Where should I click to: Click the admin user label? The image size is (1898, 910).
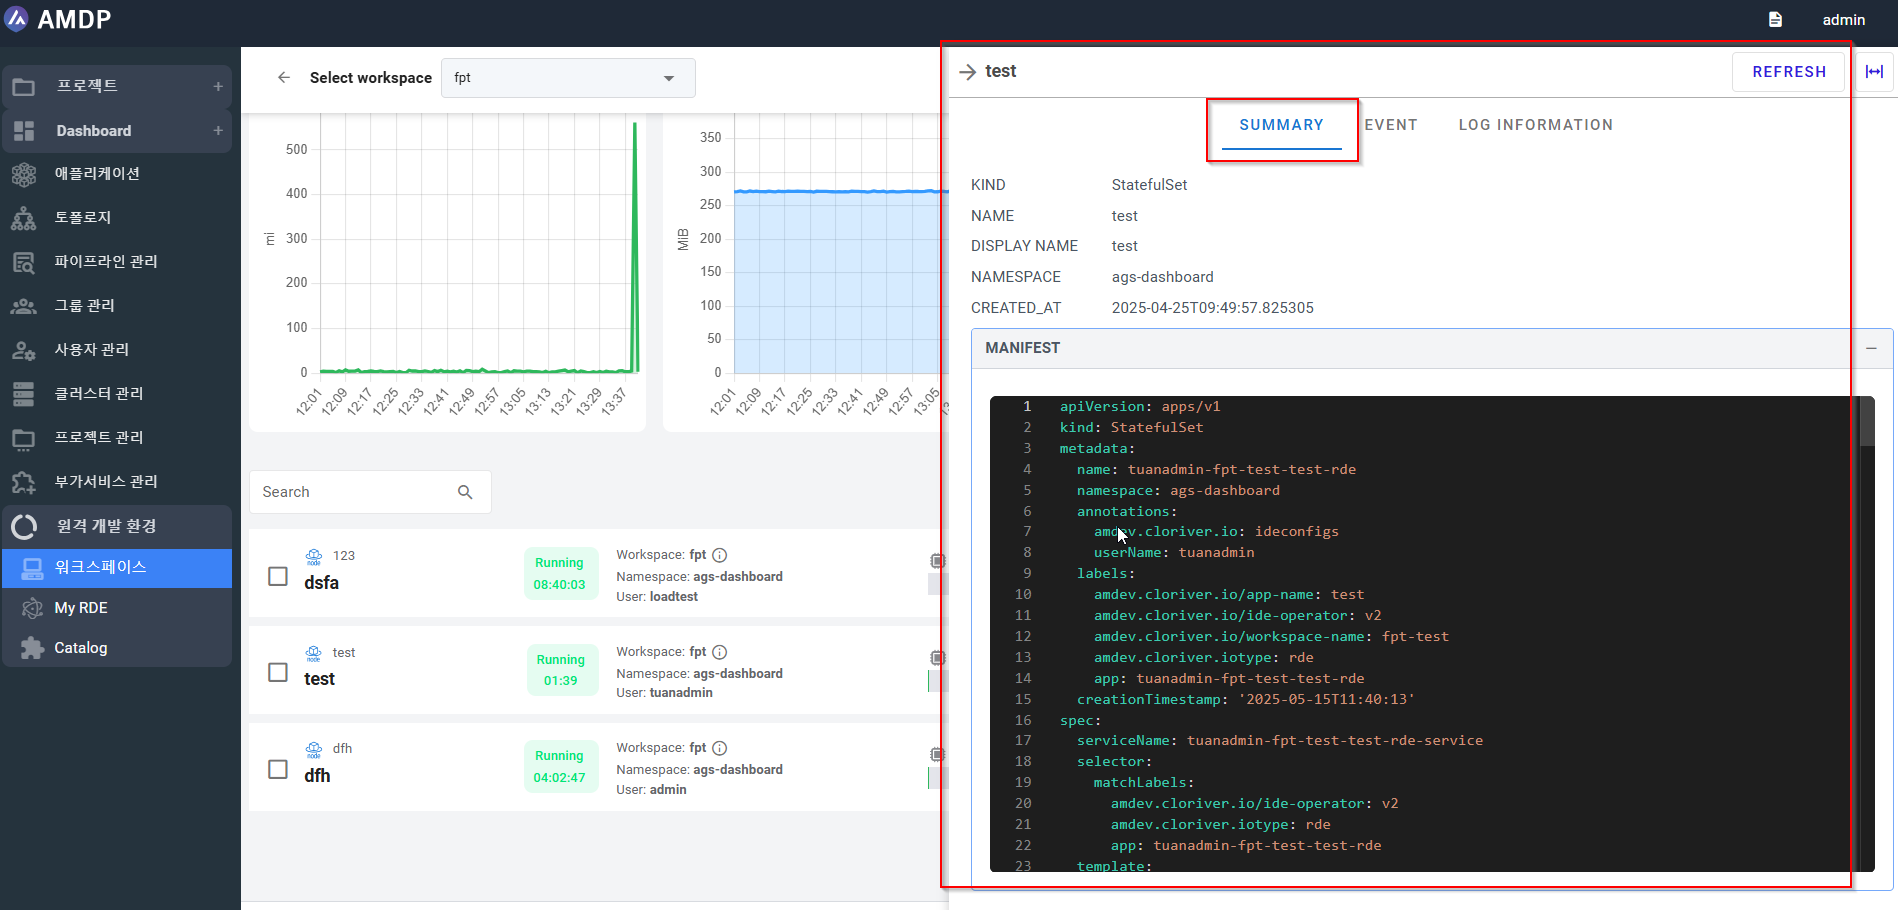click(1843, 20)
